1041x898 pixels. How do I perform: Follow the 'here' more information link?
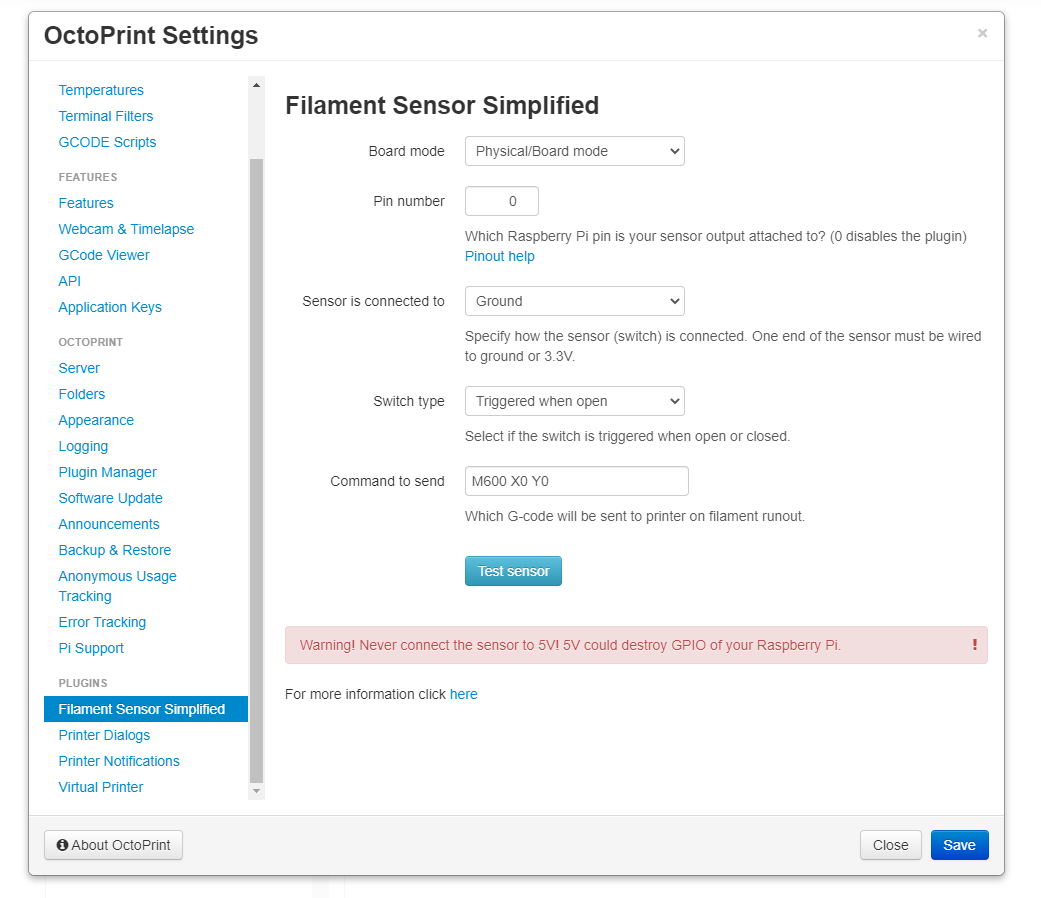tap(463, 694)
